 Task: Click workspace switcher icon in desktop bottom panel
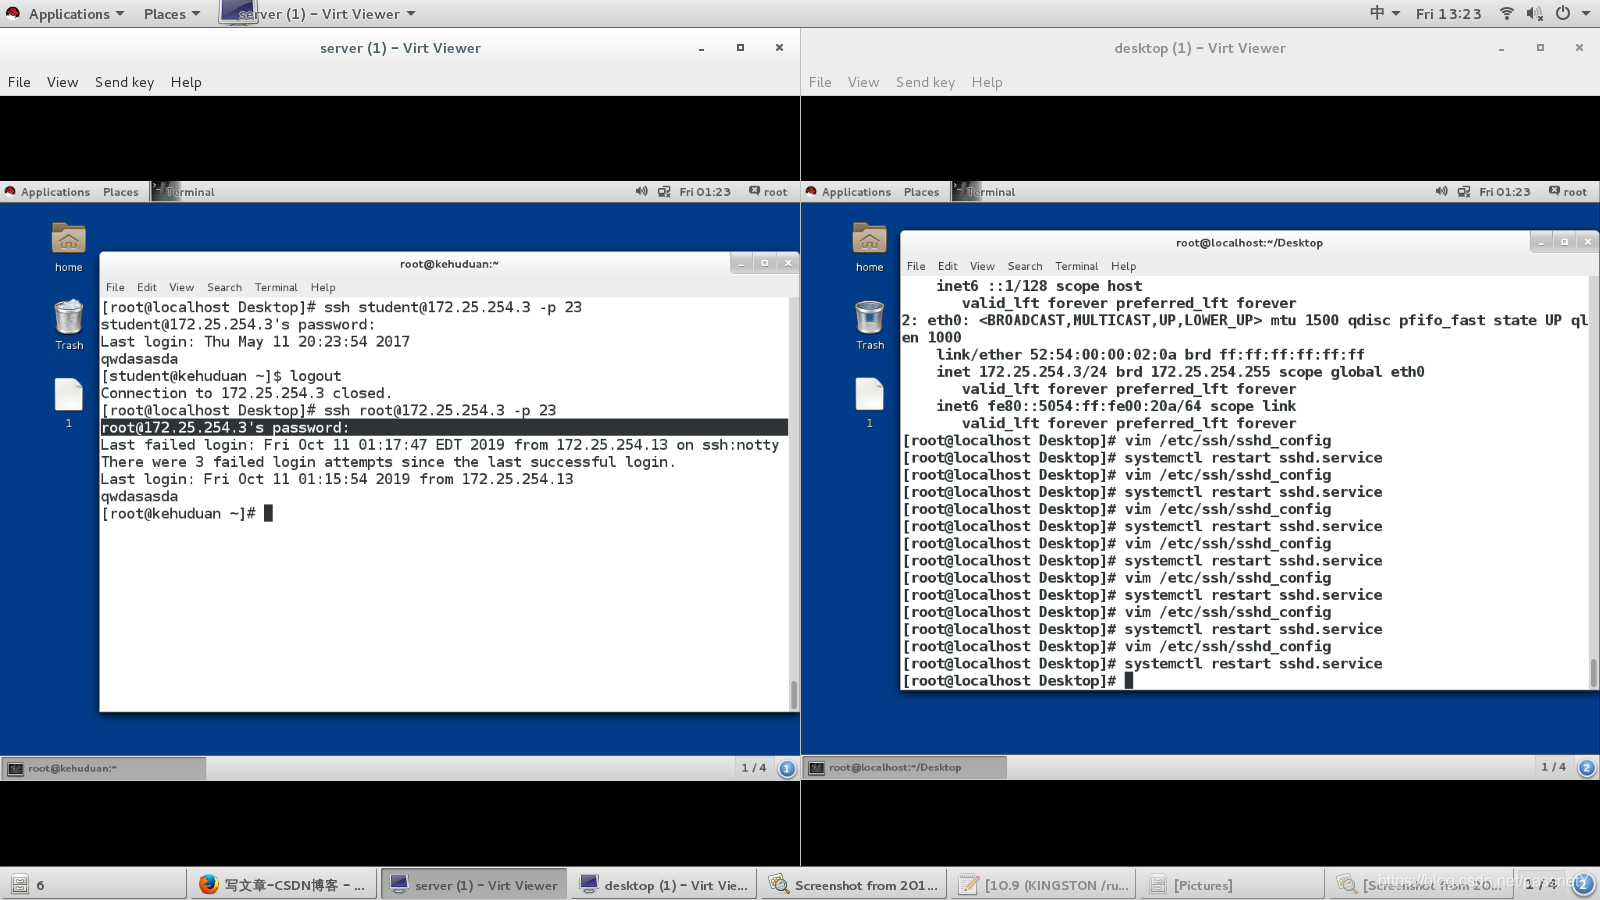point(1586,768)
